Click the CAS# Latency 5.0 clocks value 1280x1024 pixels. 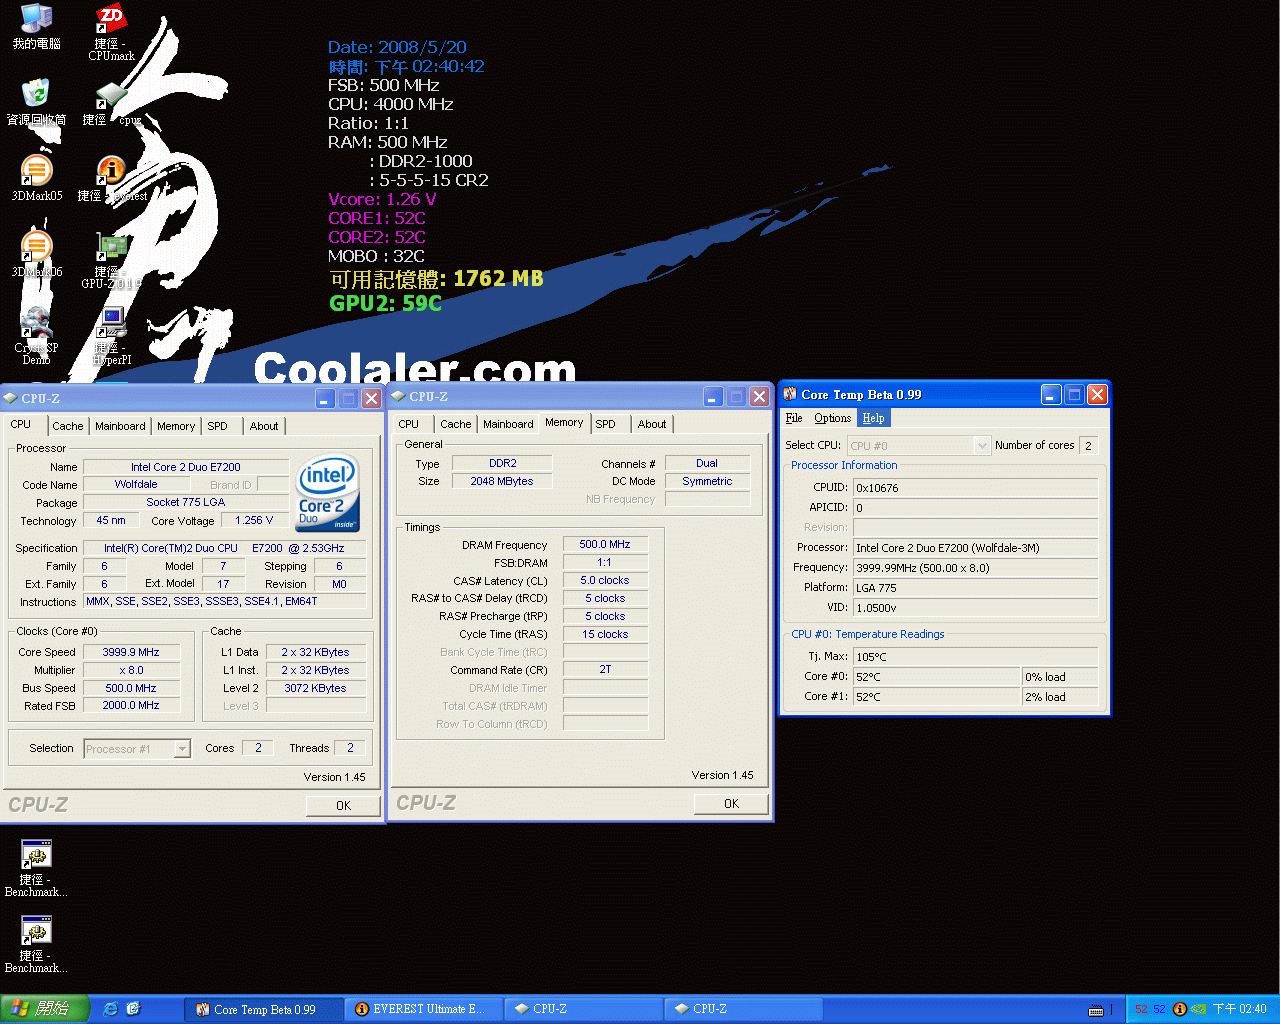(x=605, y=581)
